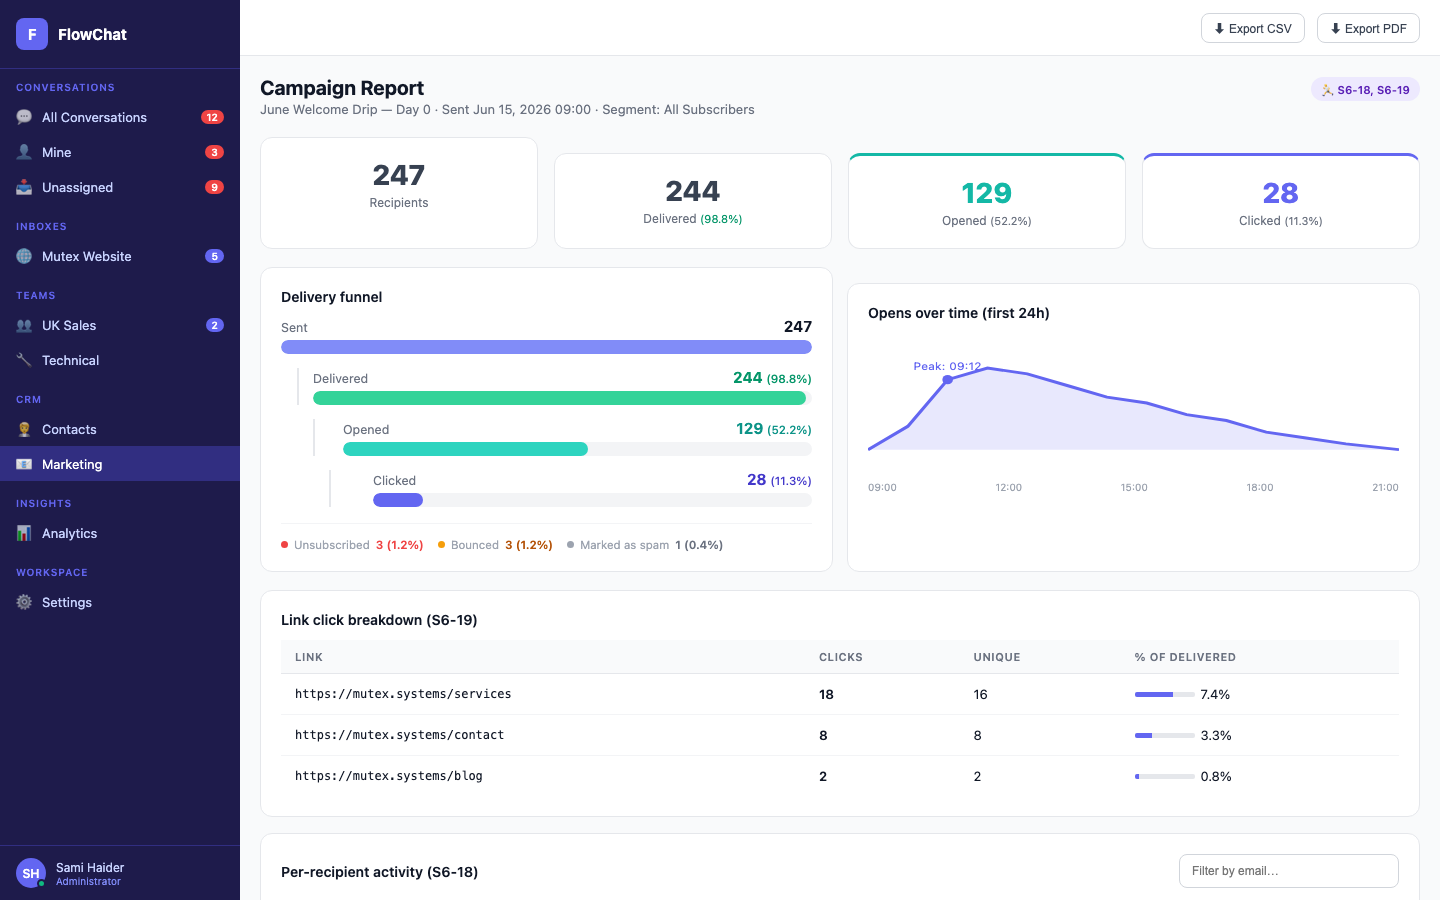Select the Technical team
The width and height of the screenshot is (1440, 900).
pyautogui.click(x=120, y=360)
